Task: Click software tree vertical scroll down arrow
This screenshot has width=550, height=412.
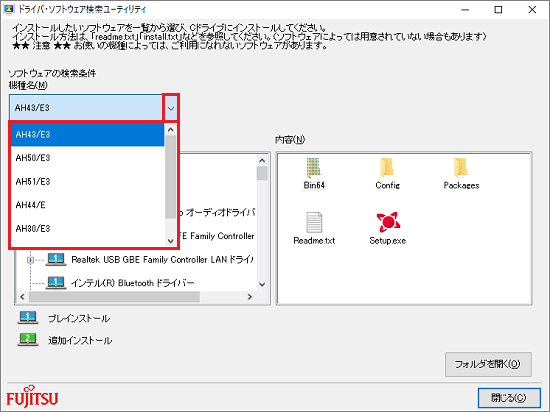Action: 262,284
